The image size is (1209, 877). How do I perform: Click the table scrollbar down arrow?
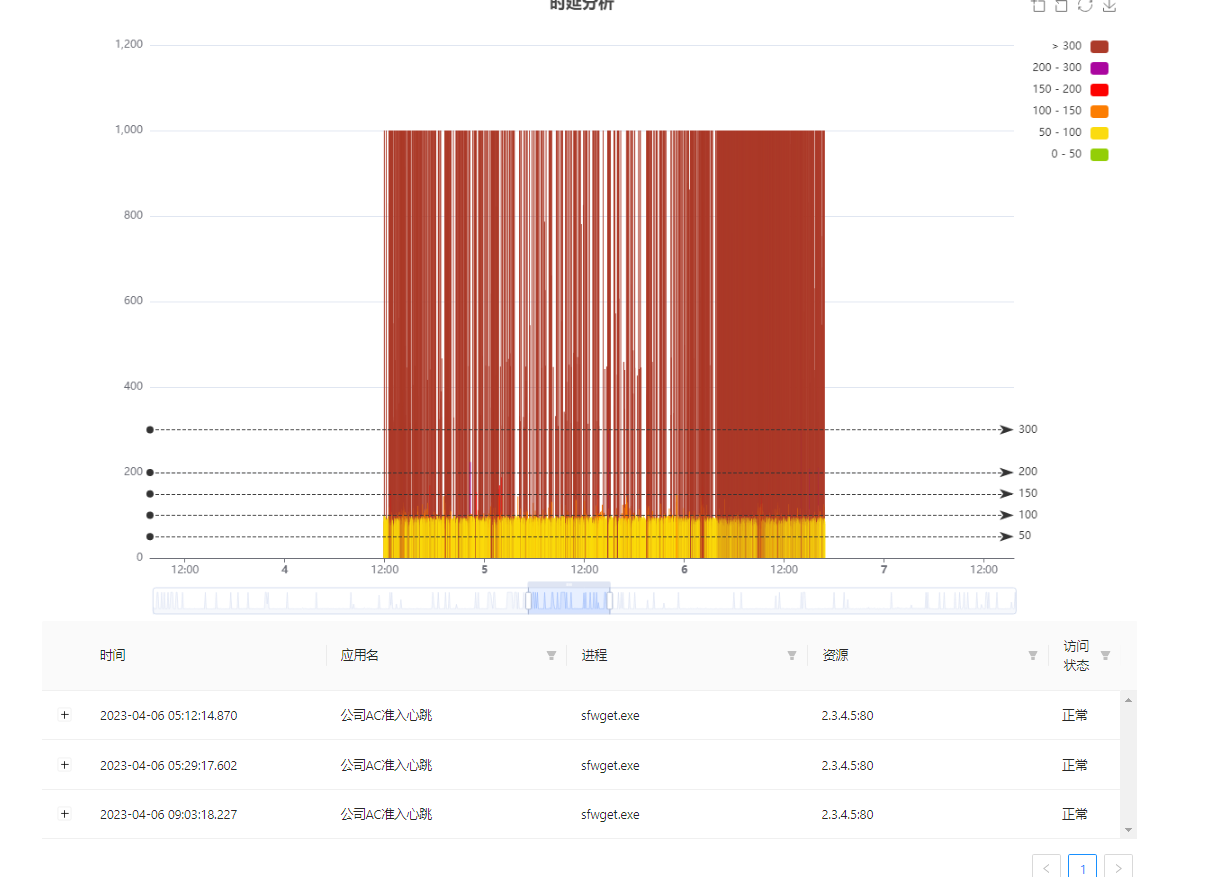[x=1129, y=830]
